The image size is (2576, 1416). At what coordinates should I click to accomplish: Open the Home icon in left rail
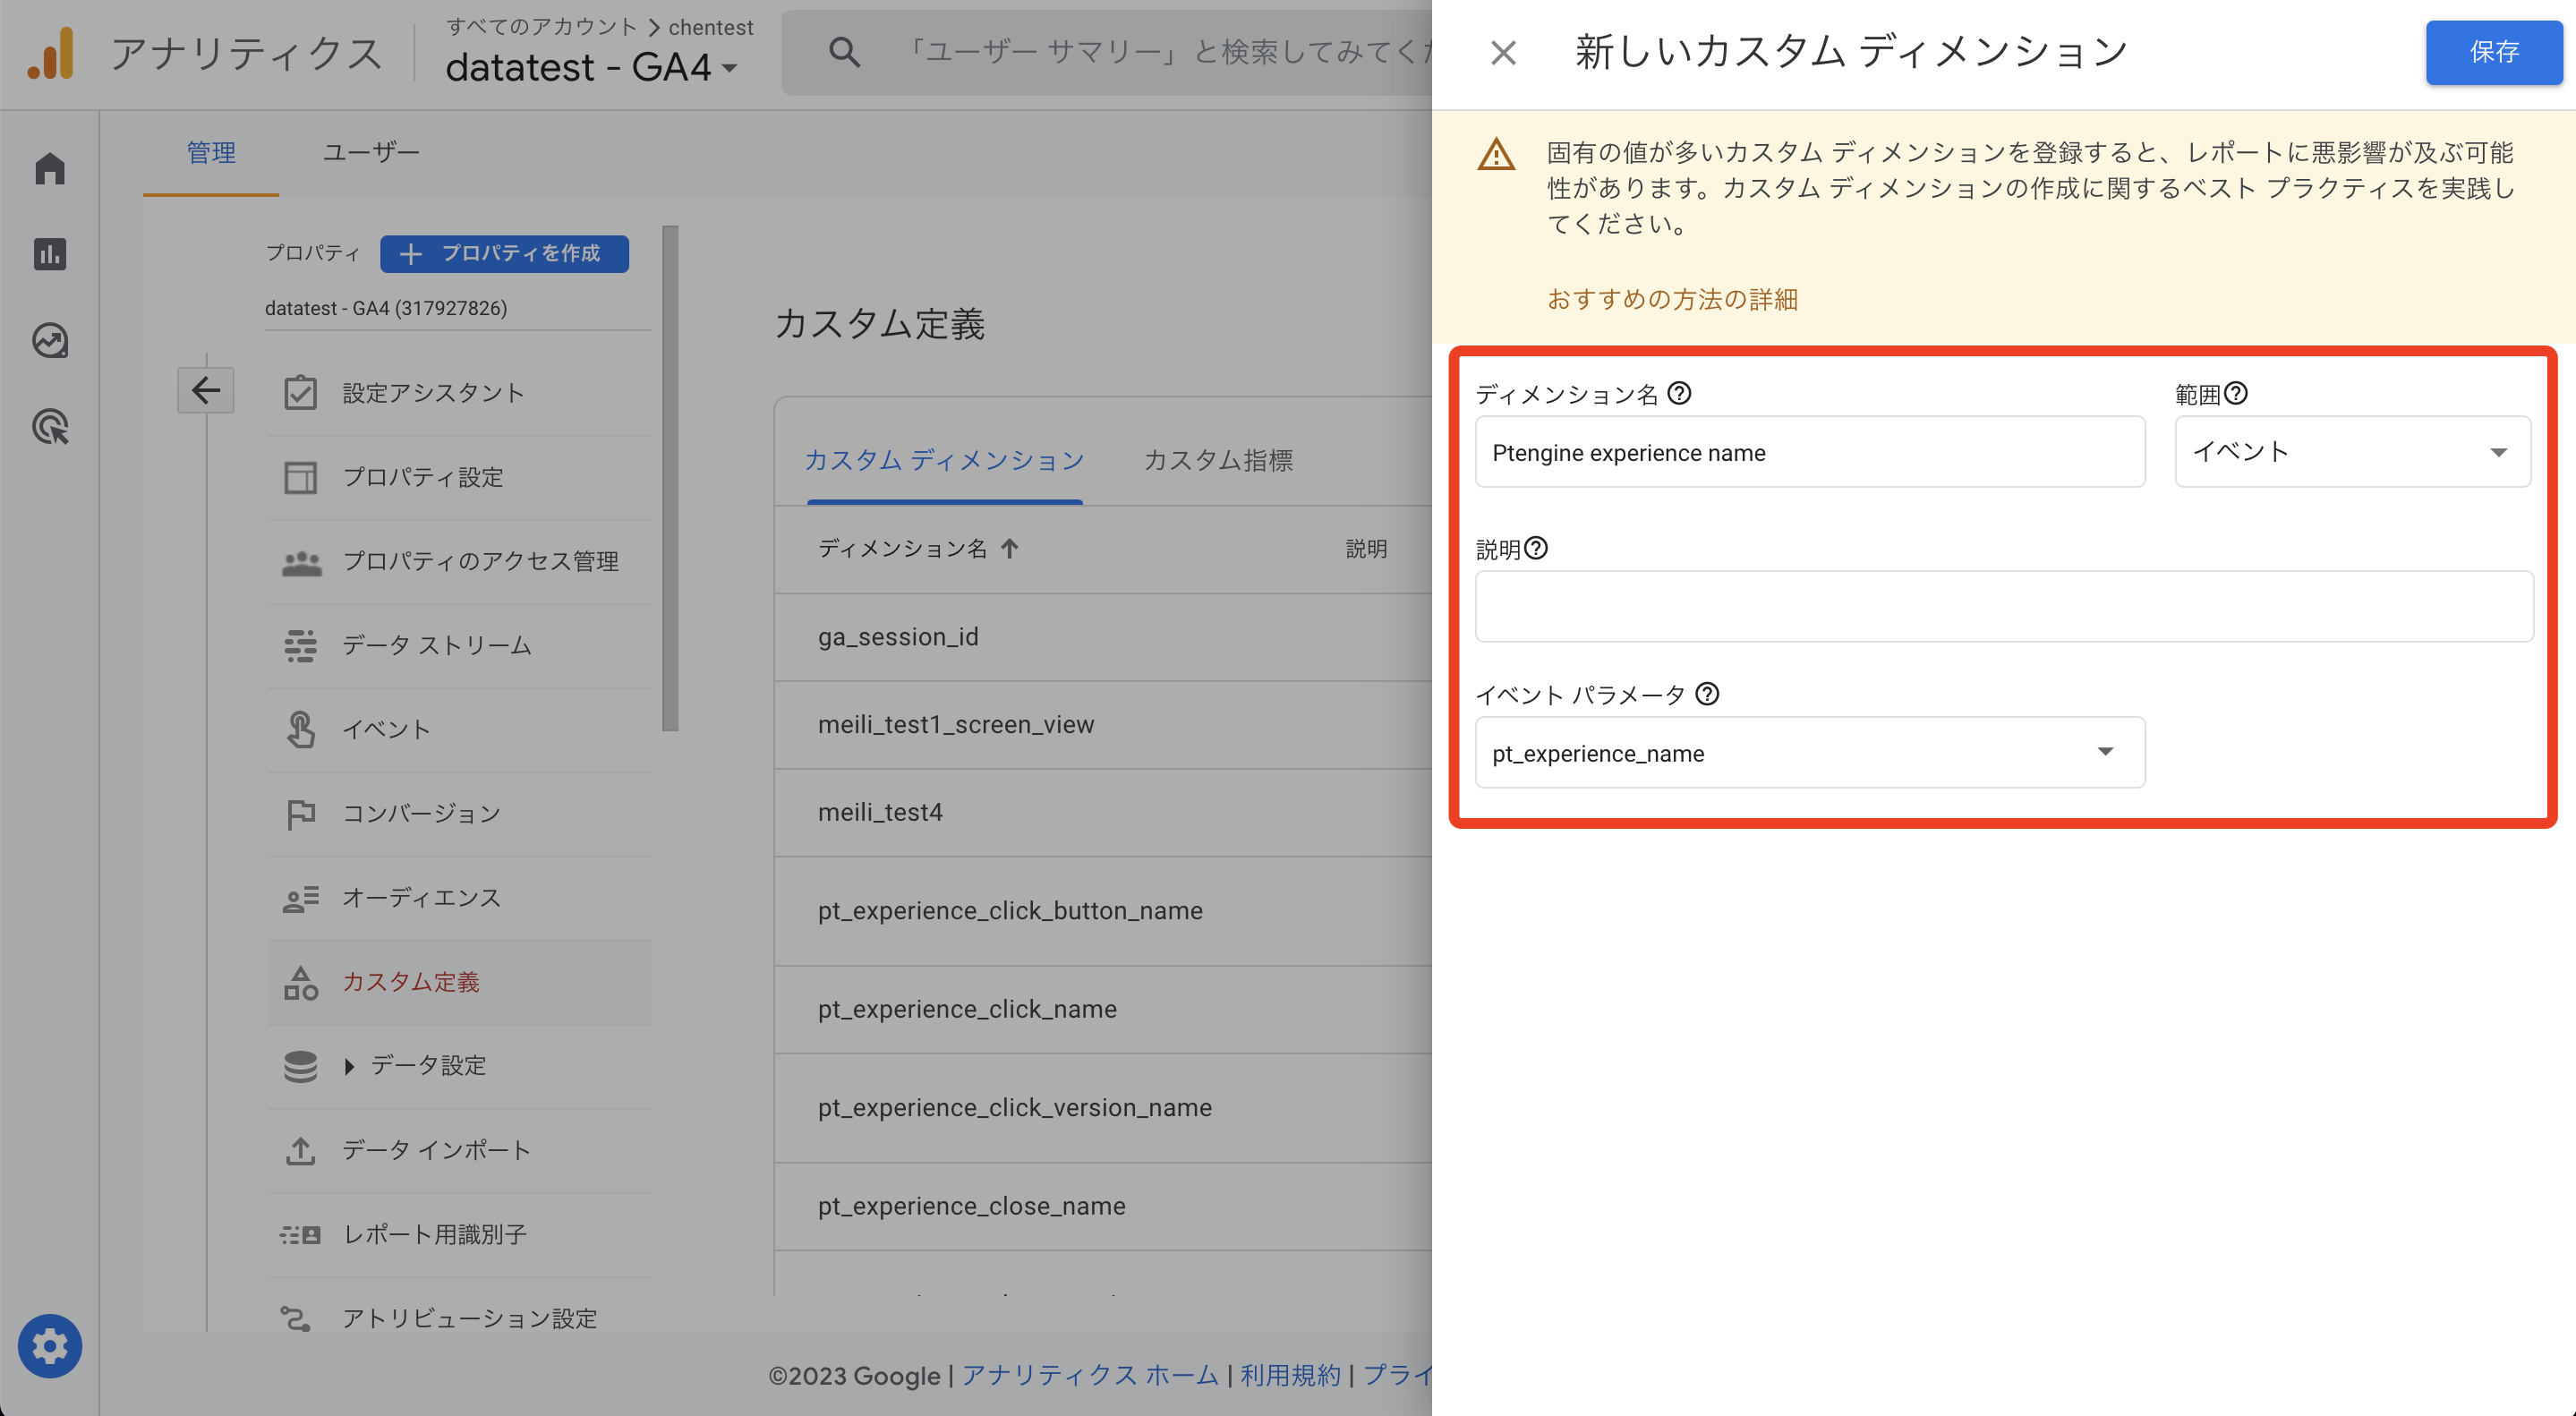pyautogui.click(x=50, y=168)
